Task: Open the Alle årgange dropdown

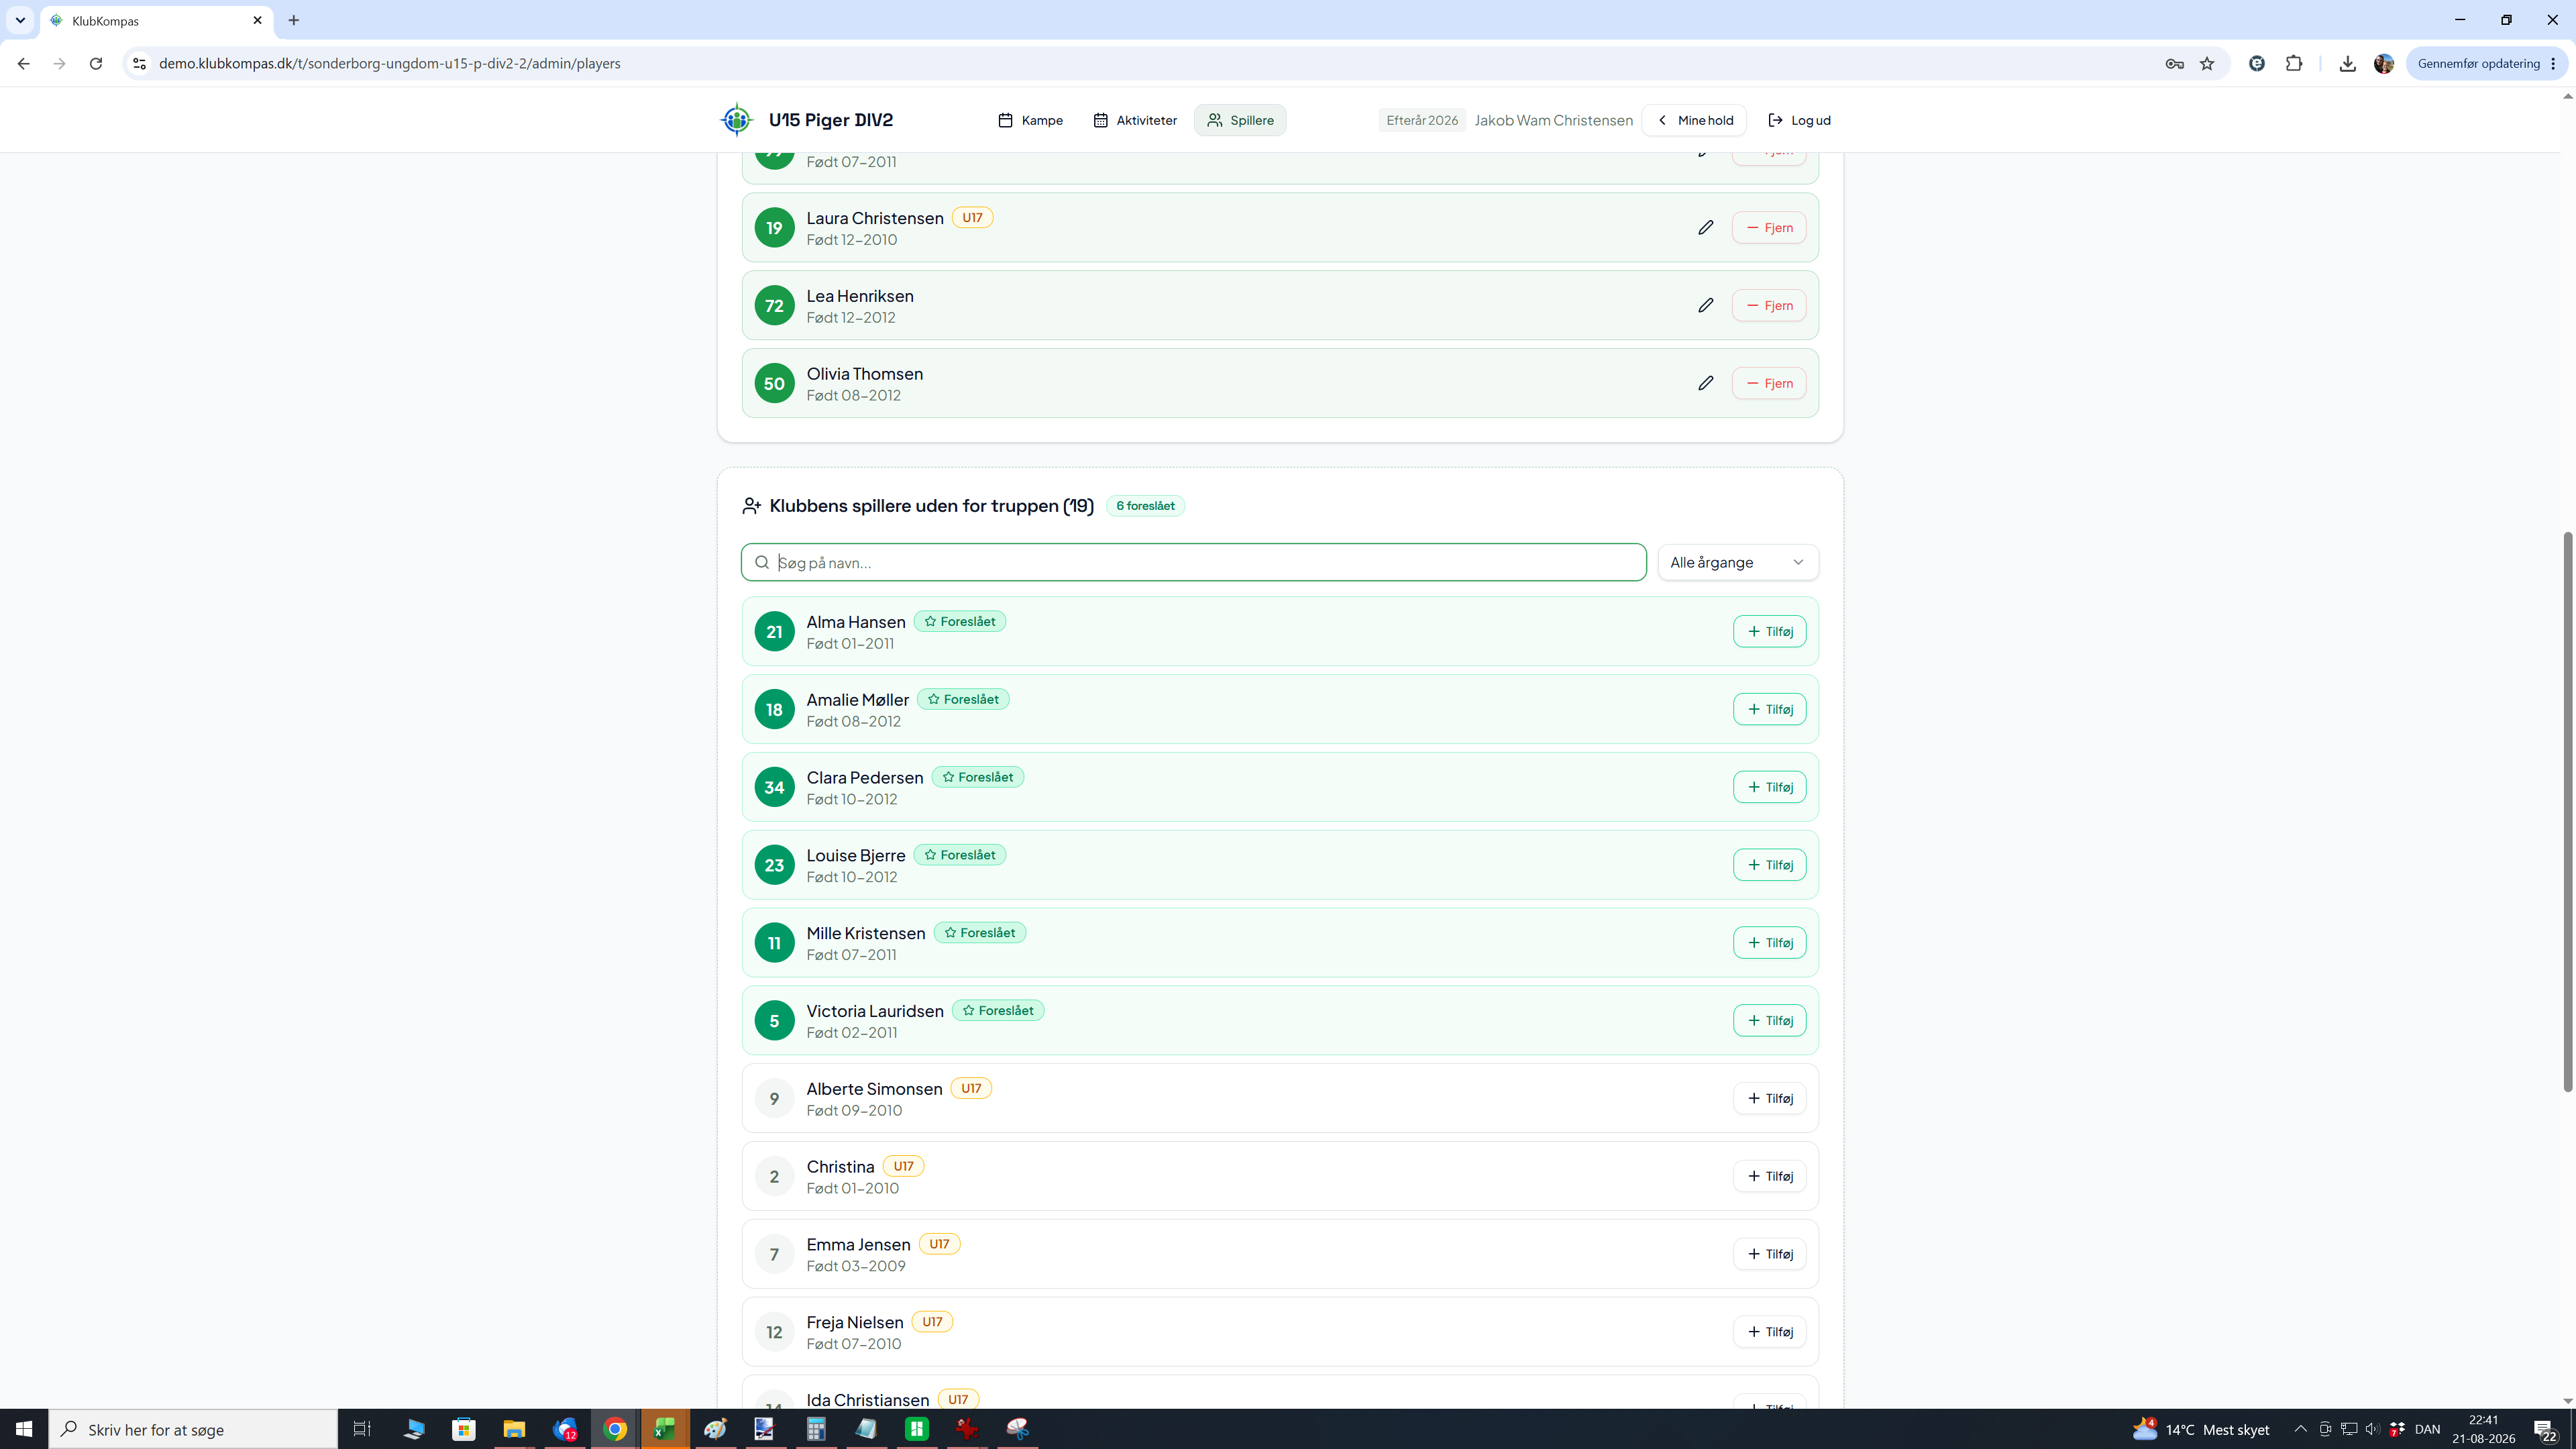Action: (x=1738, y=563)
